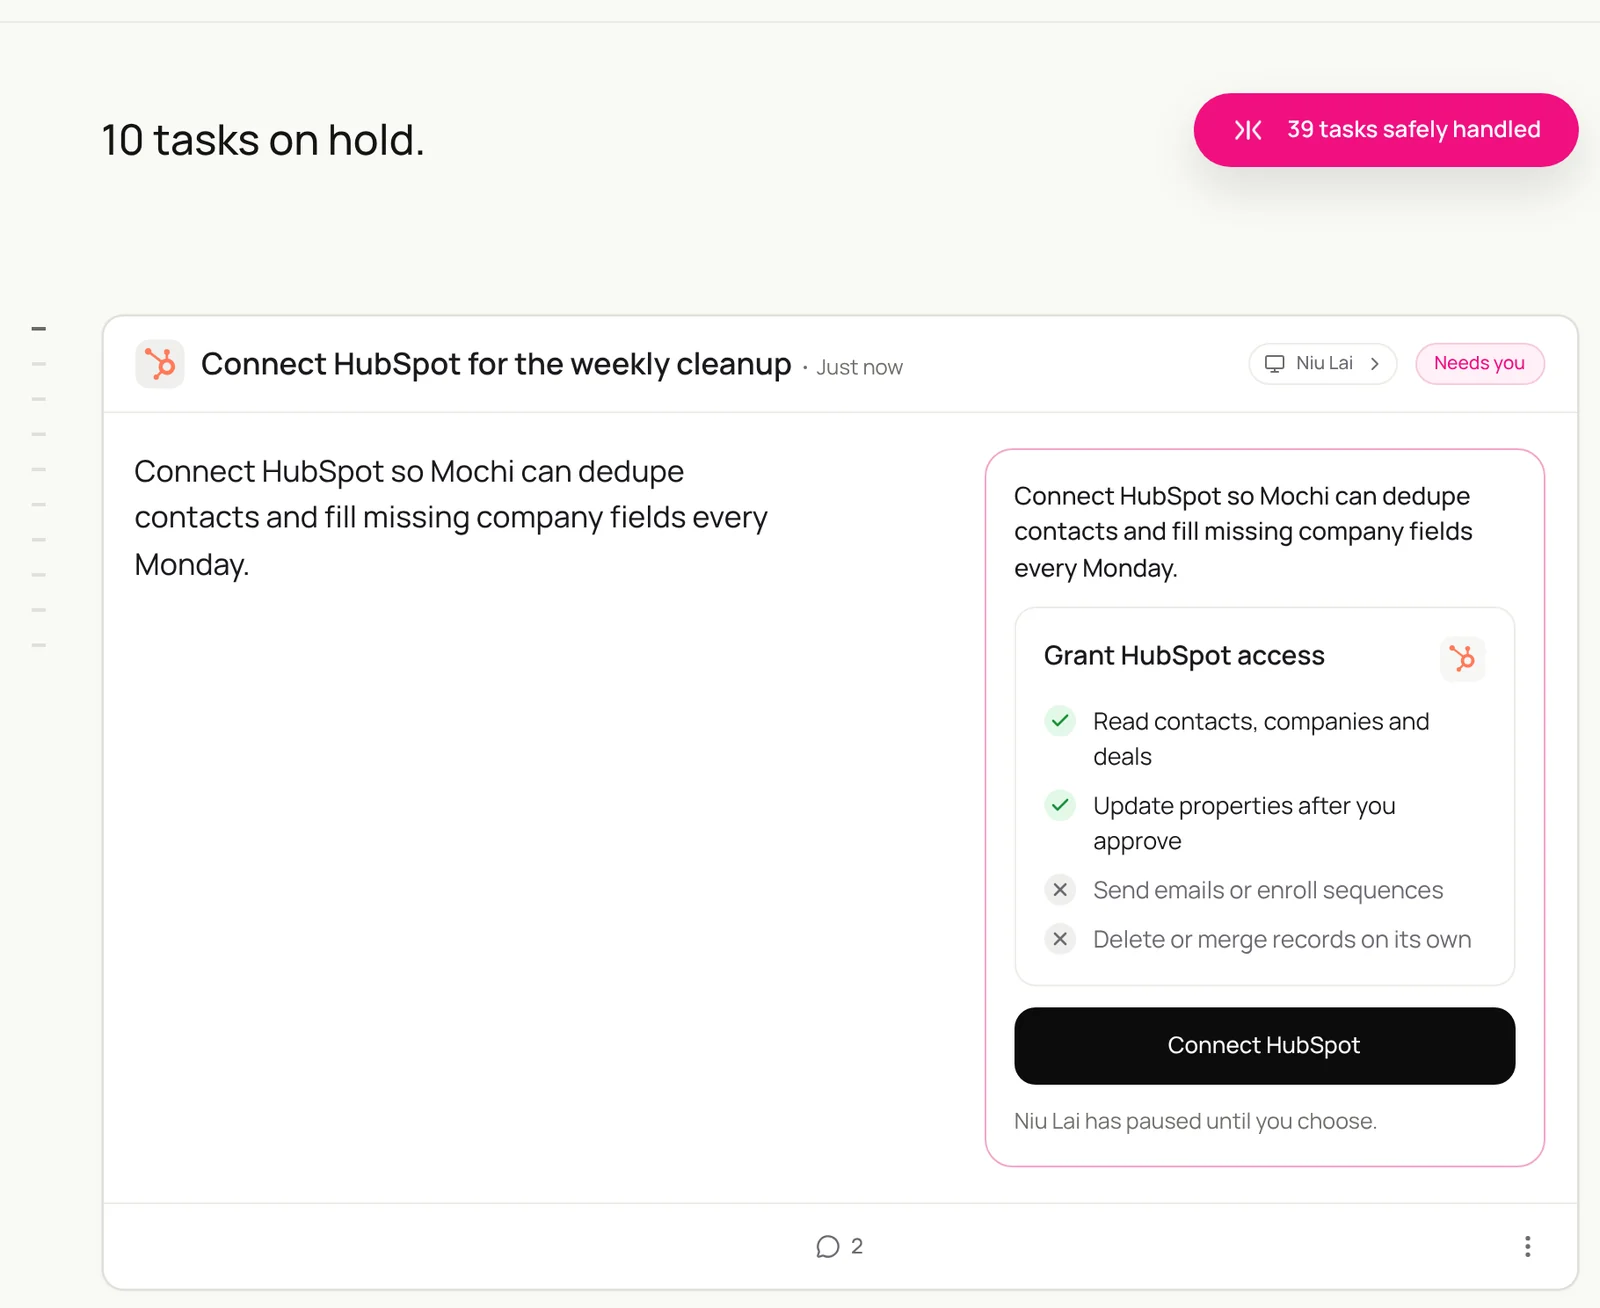Click the monitor icon next to Niu Lai
The width and height of the screenshot is (1600, 1308).
click(1275, 364)
